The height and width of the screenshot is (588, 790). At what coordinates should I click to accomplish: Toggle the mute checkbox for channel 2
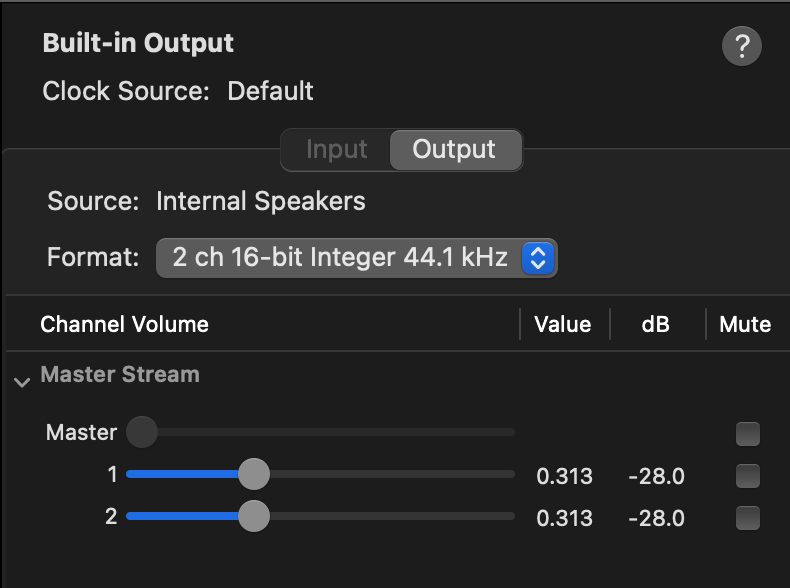coord(748,517)
